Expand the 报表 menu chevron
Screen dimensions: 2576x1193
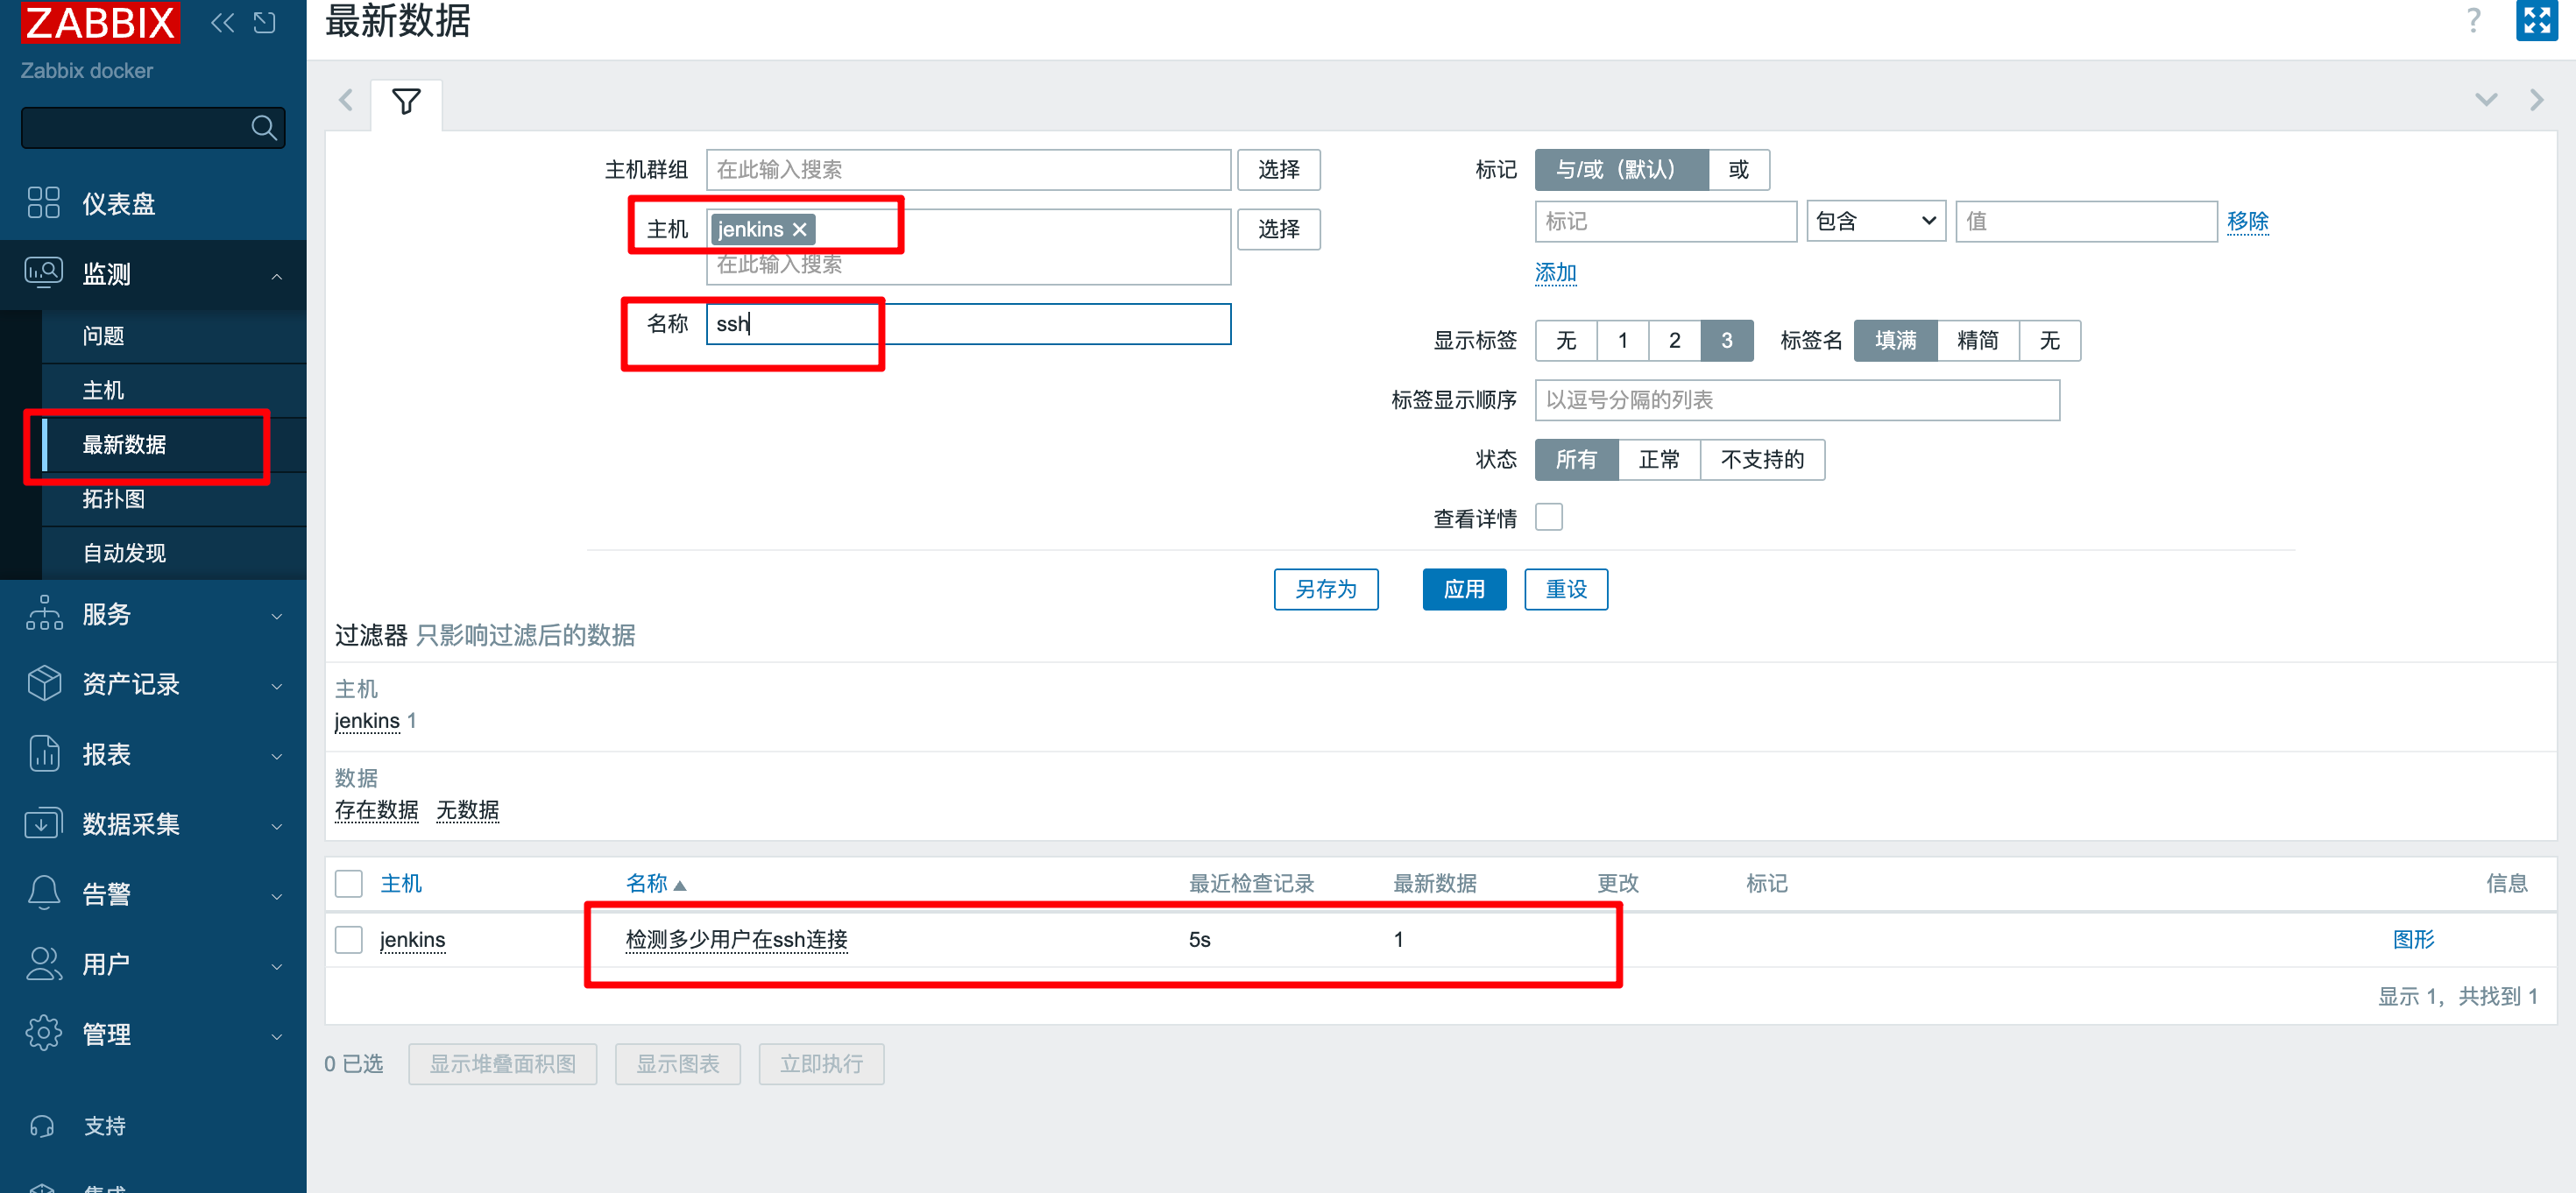pyautogui.click(x=277, y=756)
